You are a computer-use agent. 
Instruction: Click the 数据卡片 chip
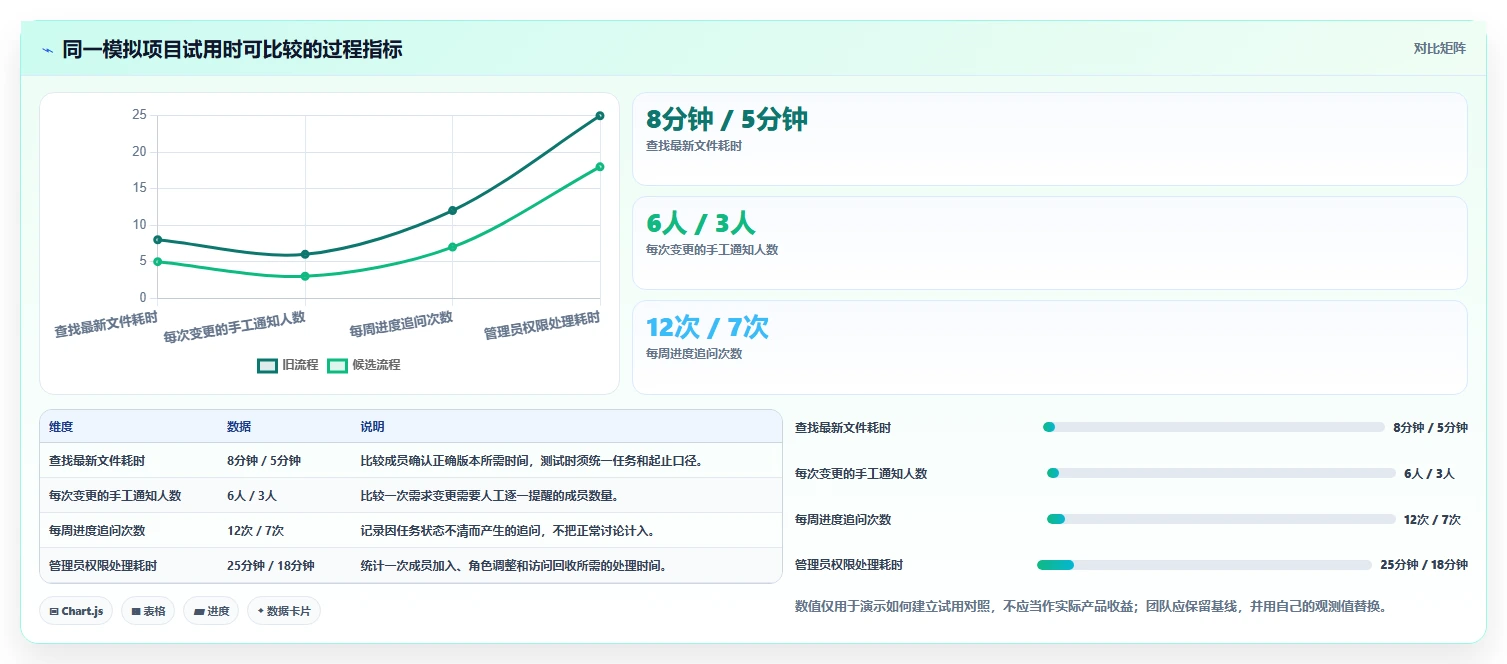coord(284,611)
